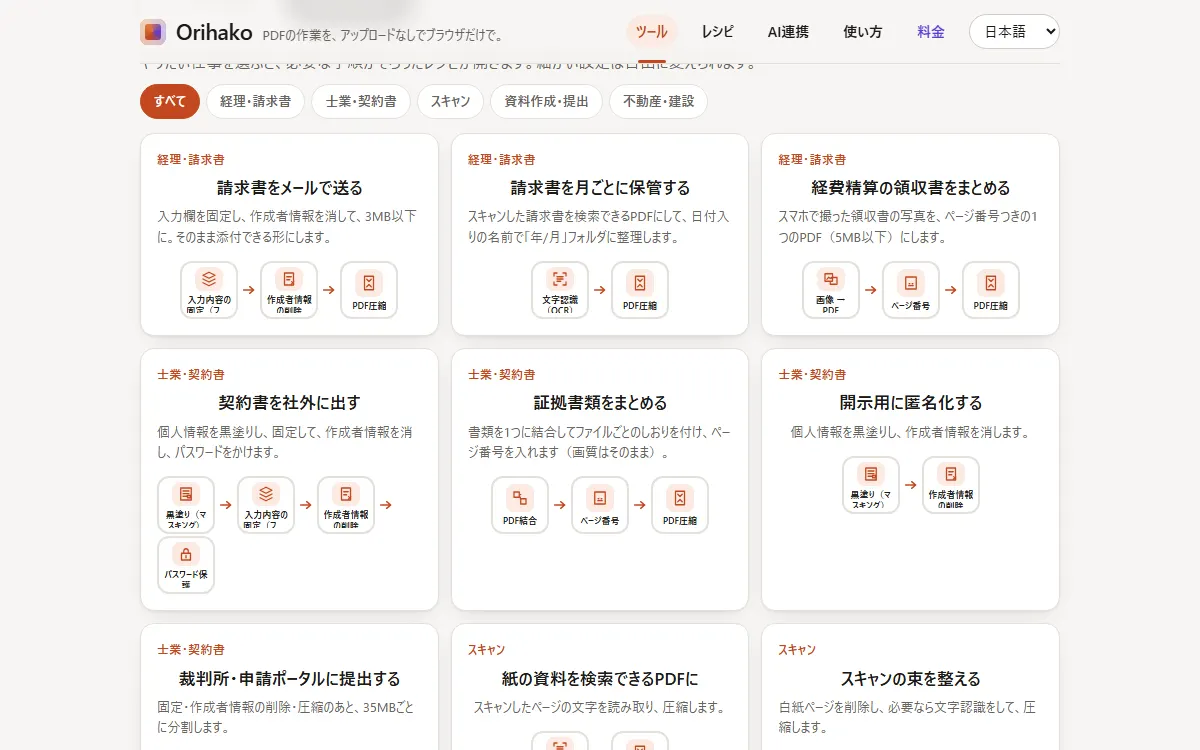Click PDF圧縮 step in 請求書をメールで送る card

pyautogui.click(x=369, y=290)
